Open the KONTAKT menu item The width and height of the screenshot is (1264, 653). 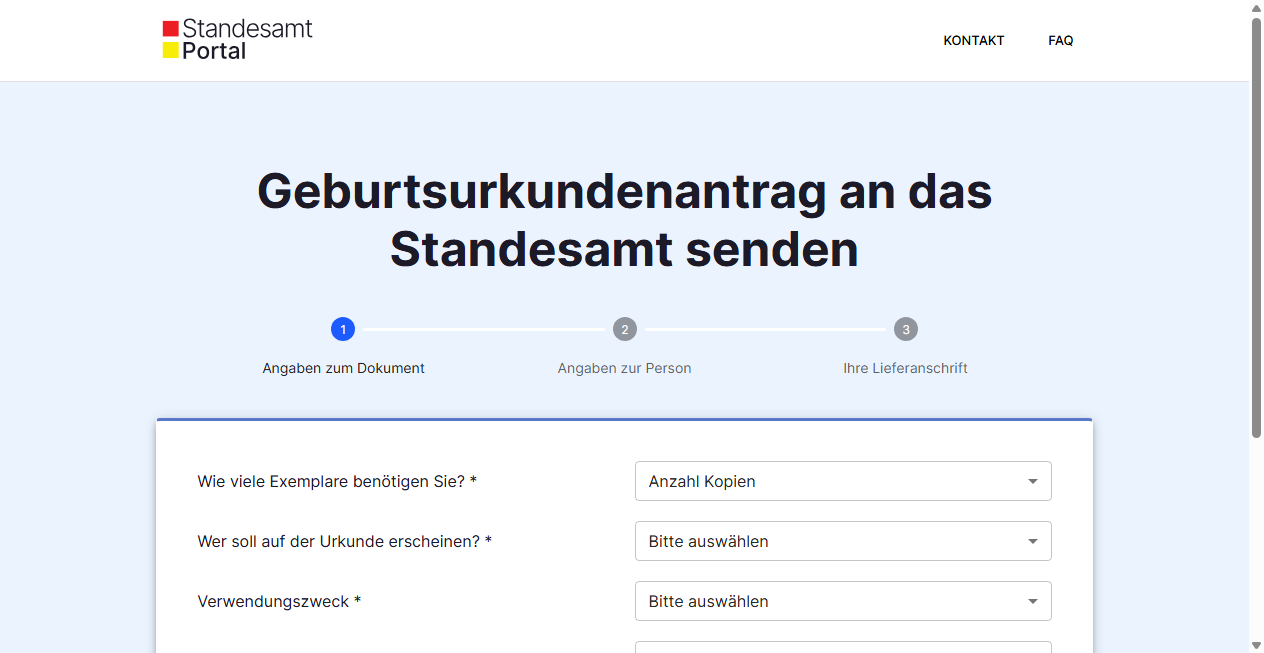973,40
